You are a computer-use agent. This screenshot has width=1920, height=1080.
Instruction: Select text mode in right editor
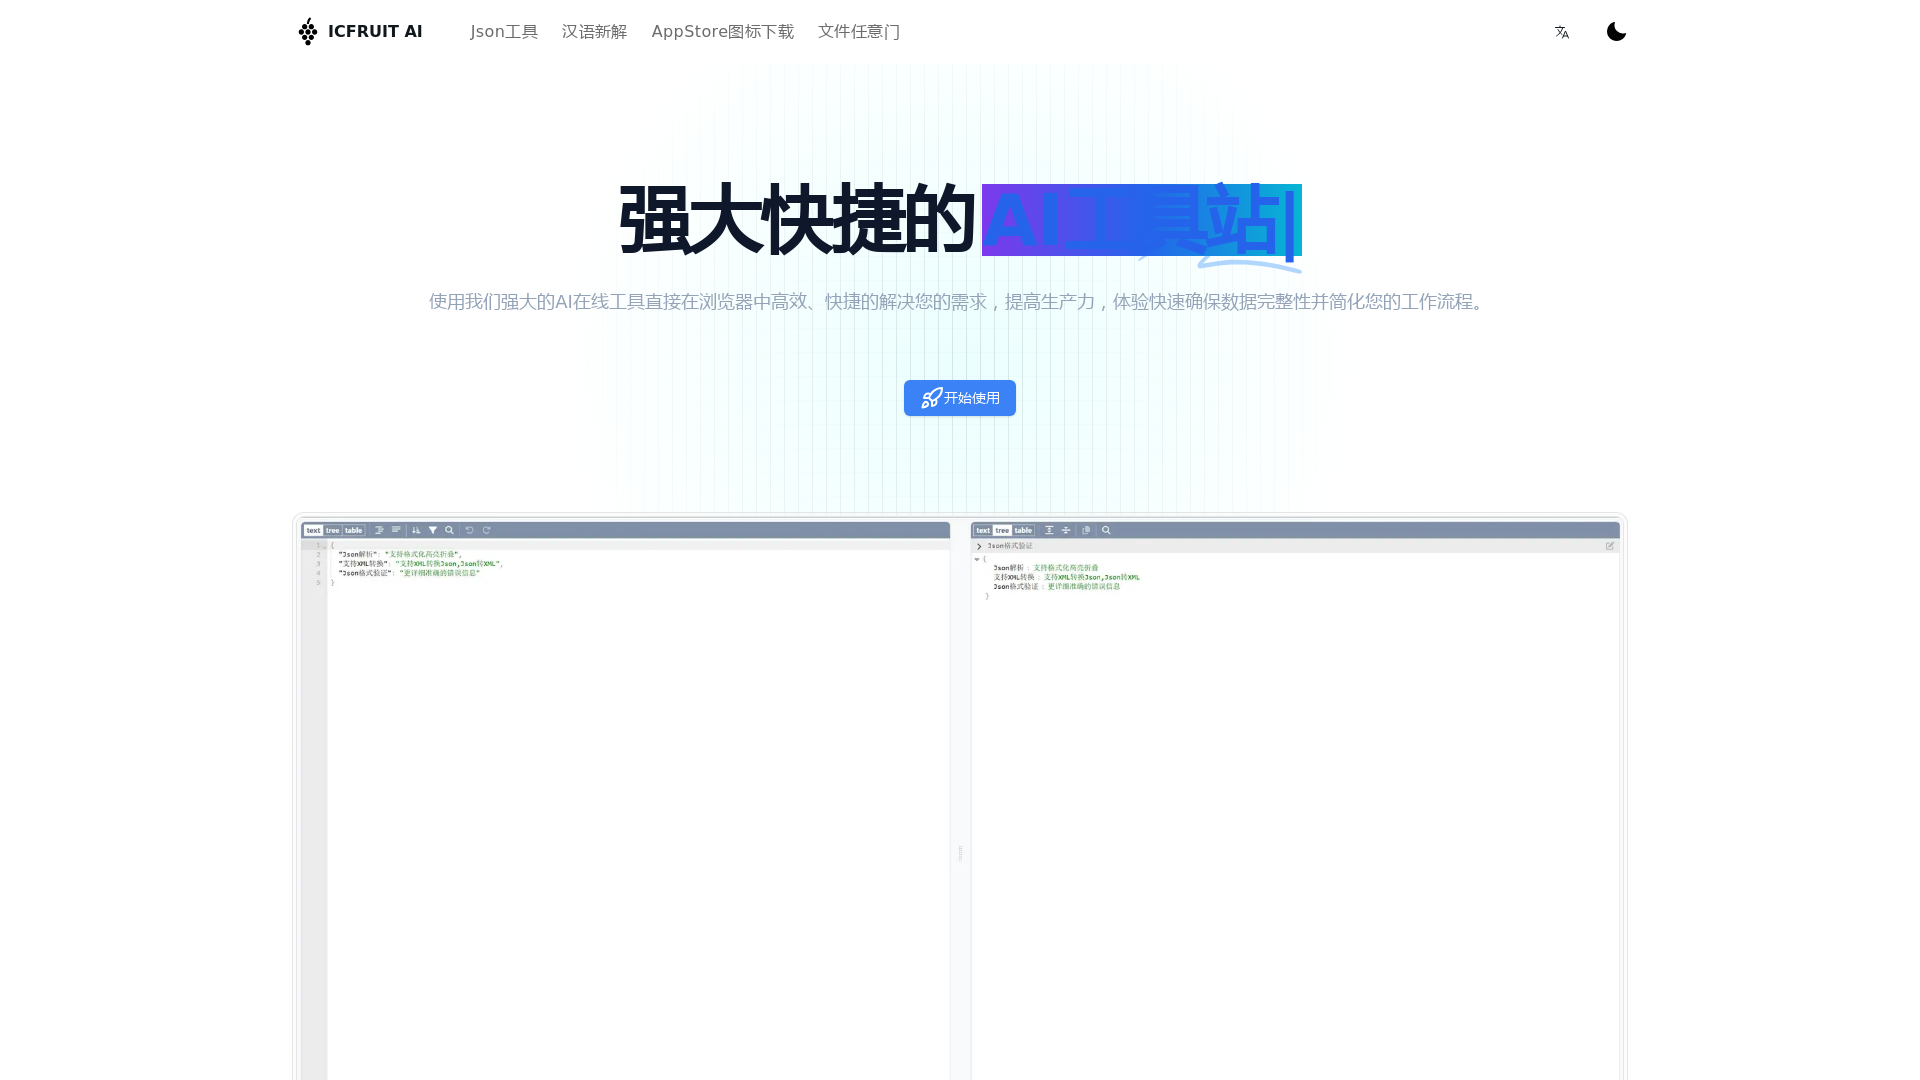pos(983,530)
